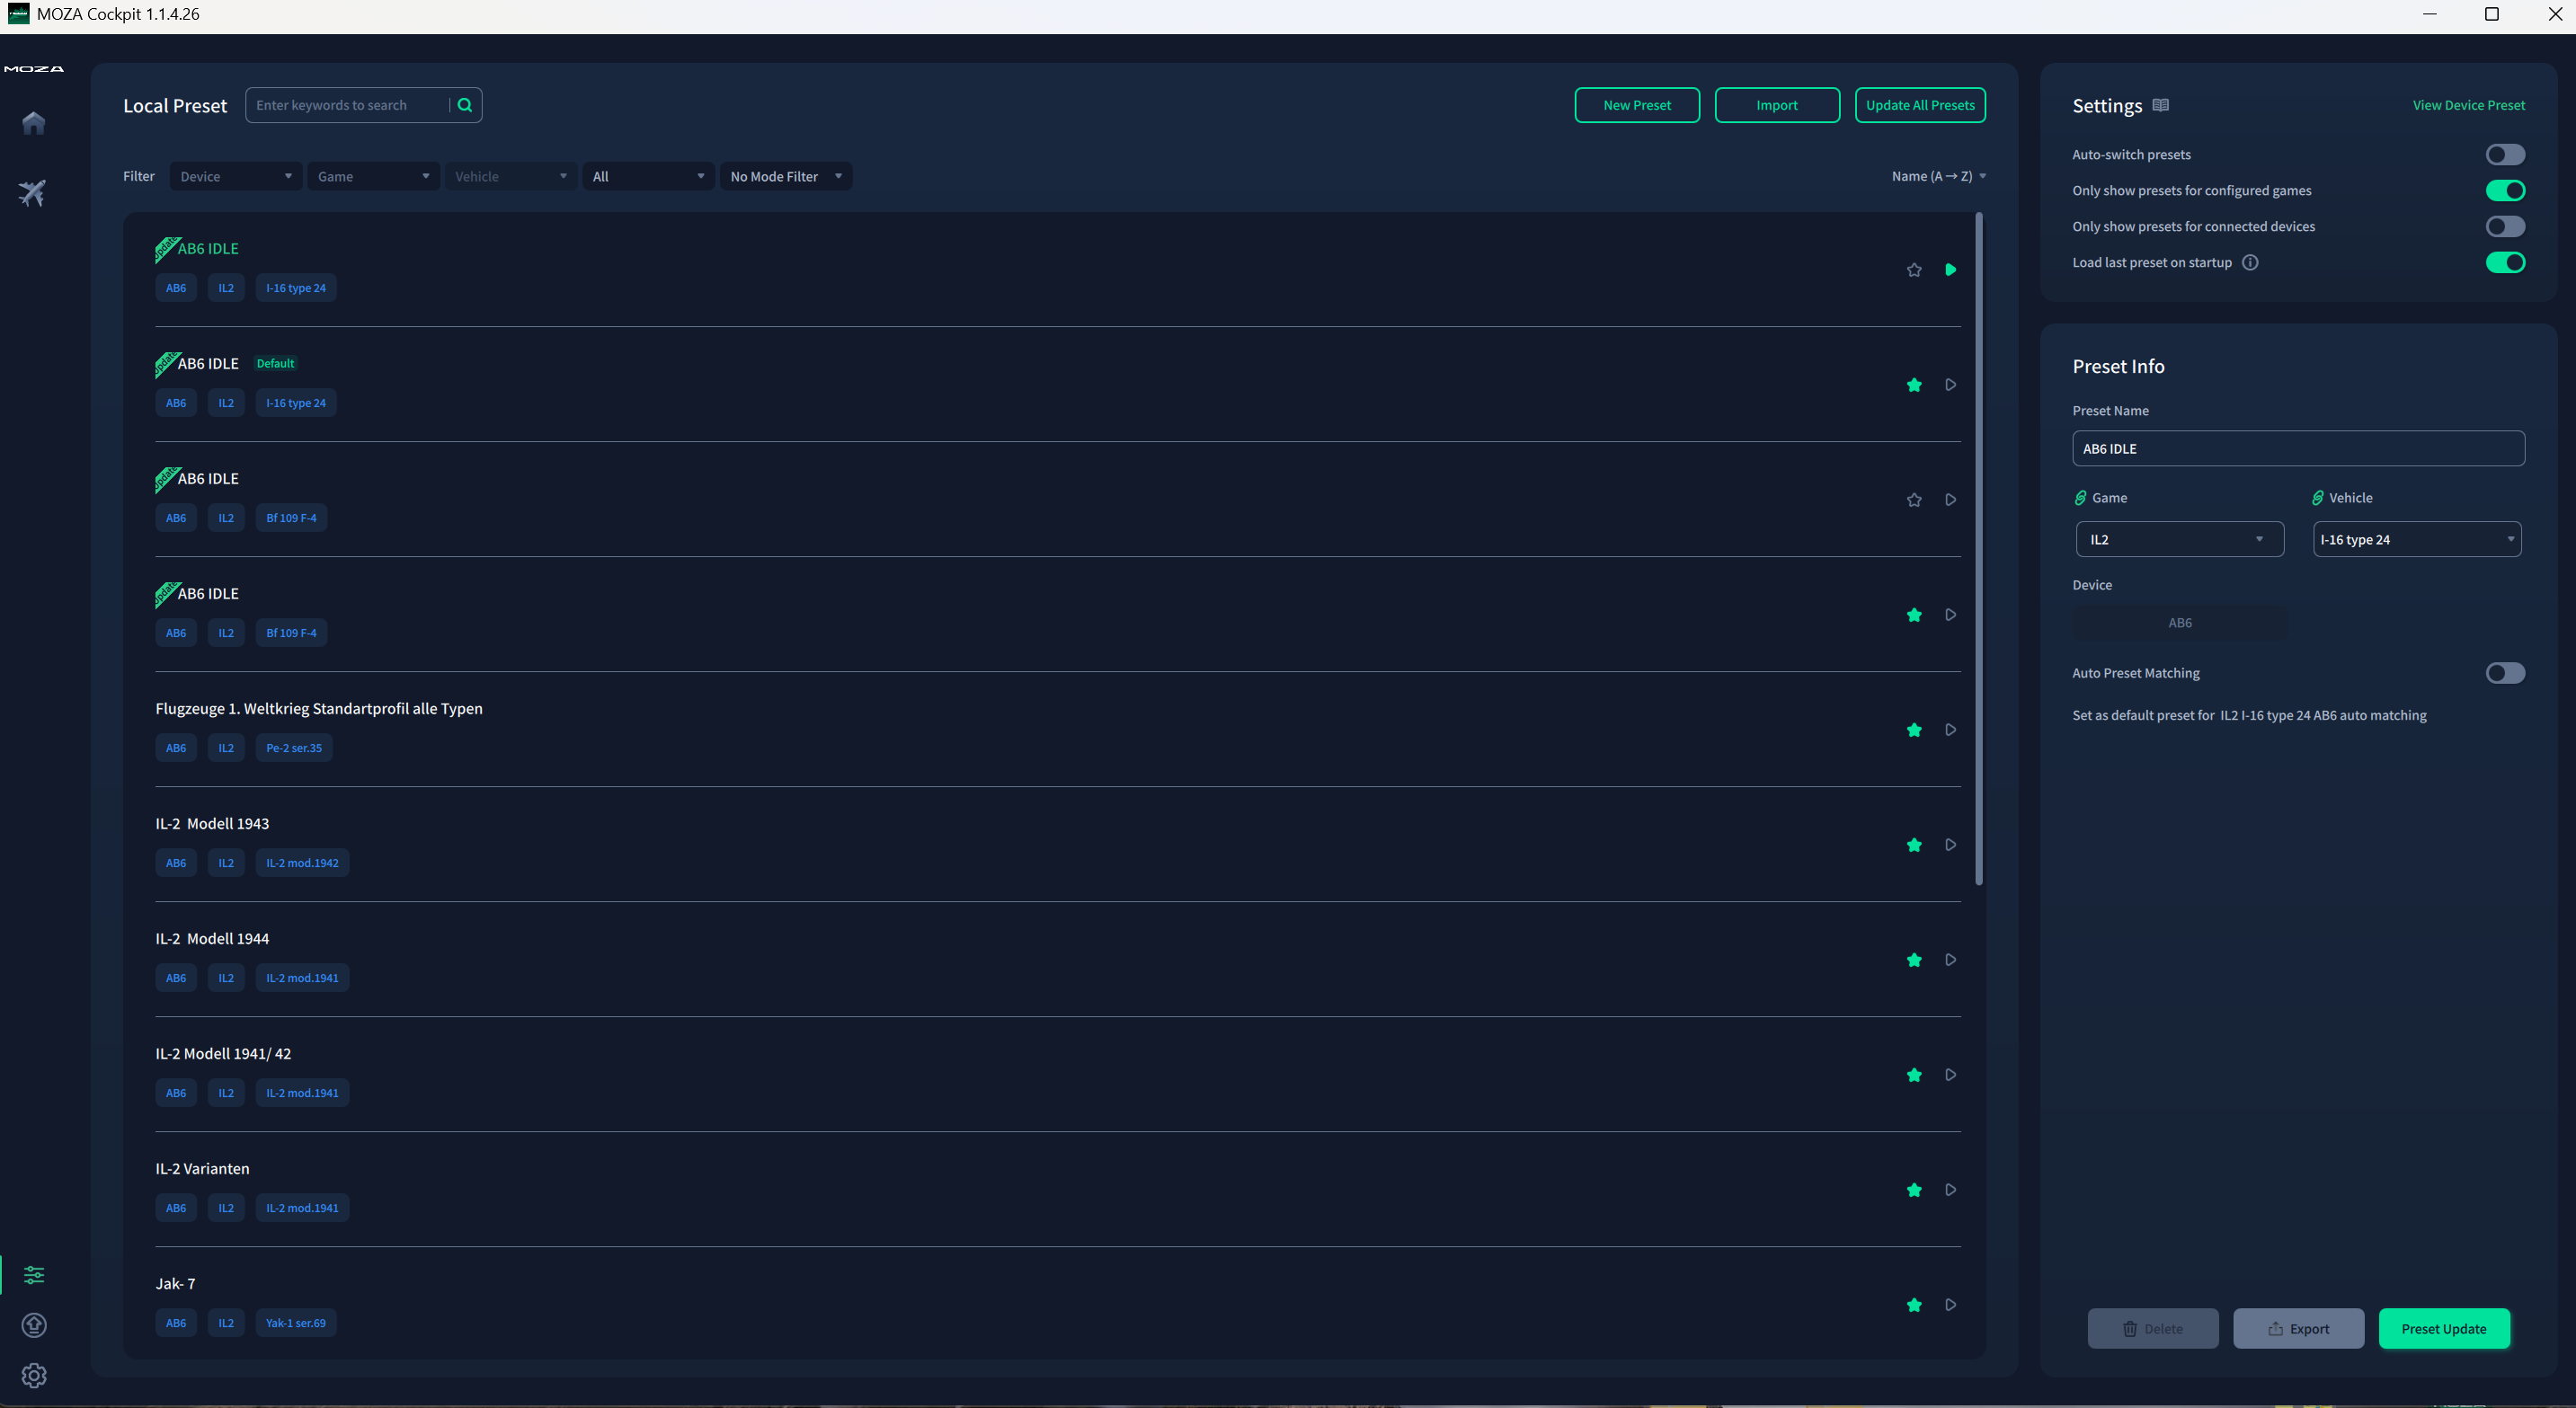Select the IL-2 Varianten preset name
The image size is (2576, 1408).
point(202,1169)
